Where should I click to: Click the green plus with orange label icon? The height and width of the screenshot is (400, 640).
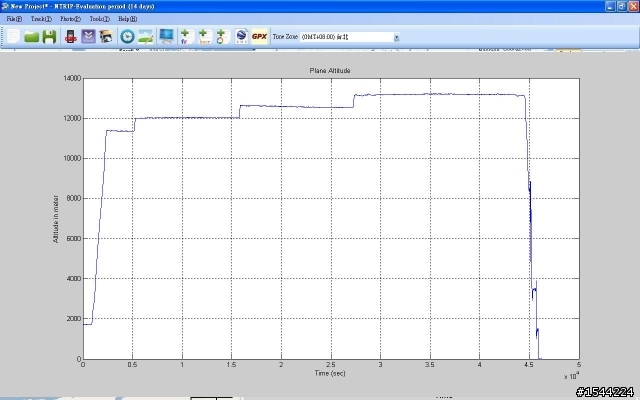click(x=204, y=37)
